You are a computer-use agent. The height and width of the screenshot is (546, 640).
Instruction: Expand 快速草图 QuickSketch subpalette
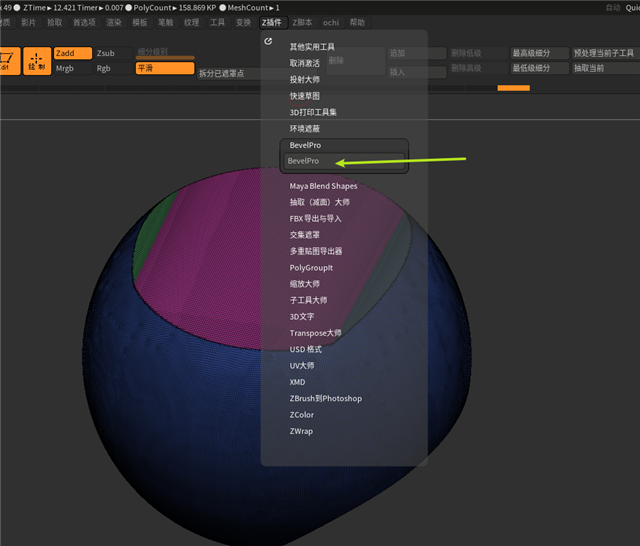pyautogui.click(x=304, y=96)
